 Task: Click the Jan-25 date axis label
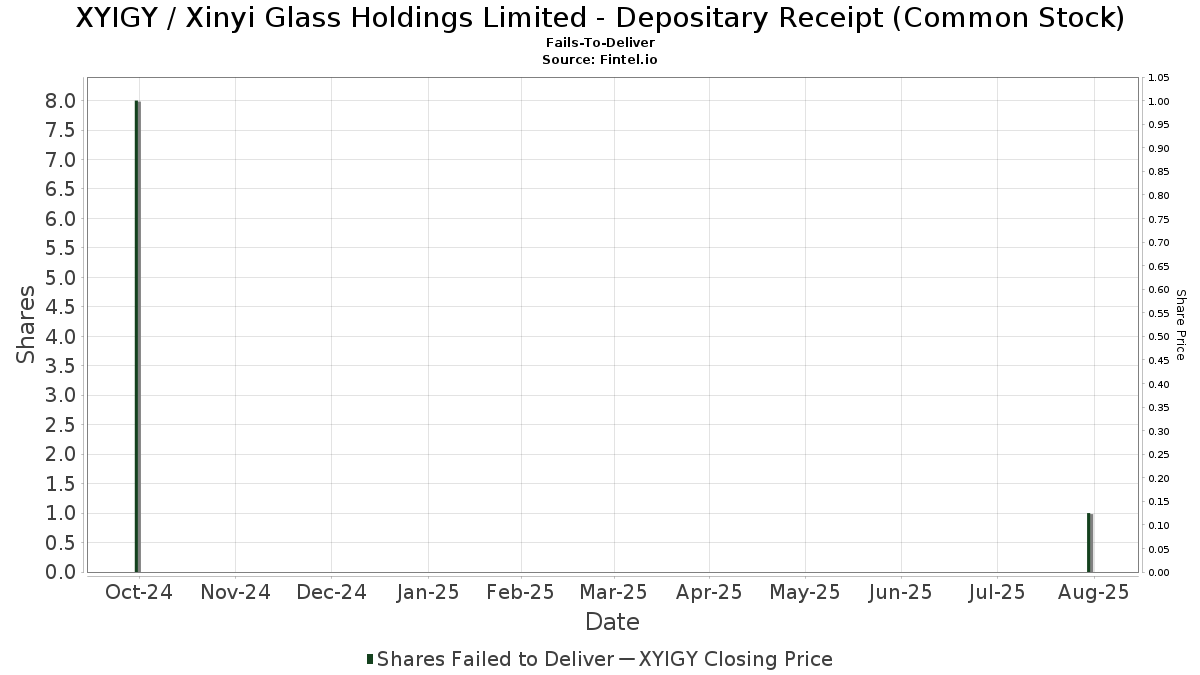tap(427, 592)
